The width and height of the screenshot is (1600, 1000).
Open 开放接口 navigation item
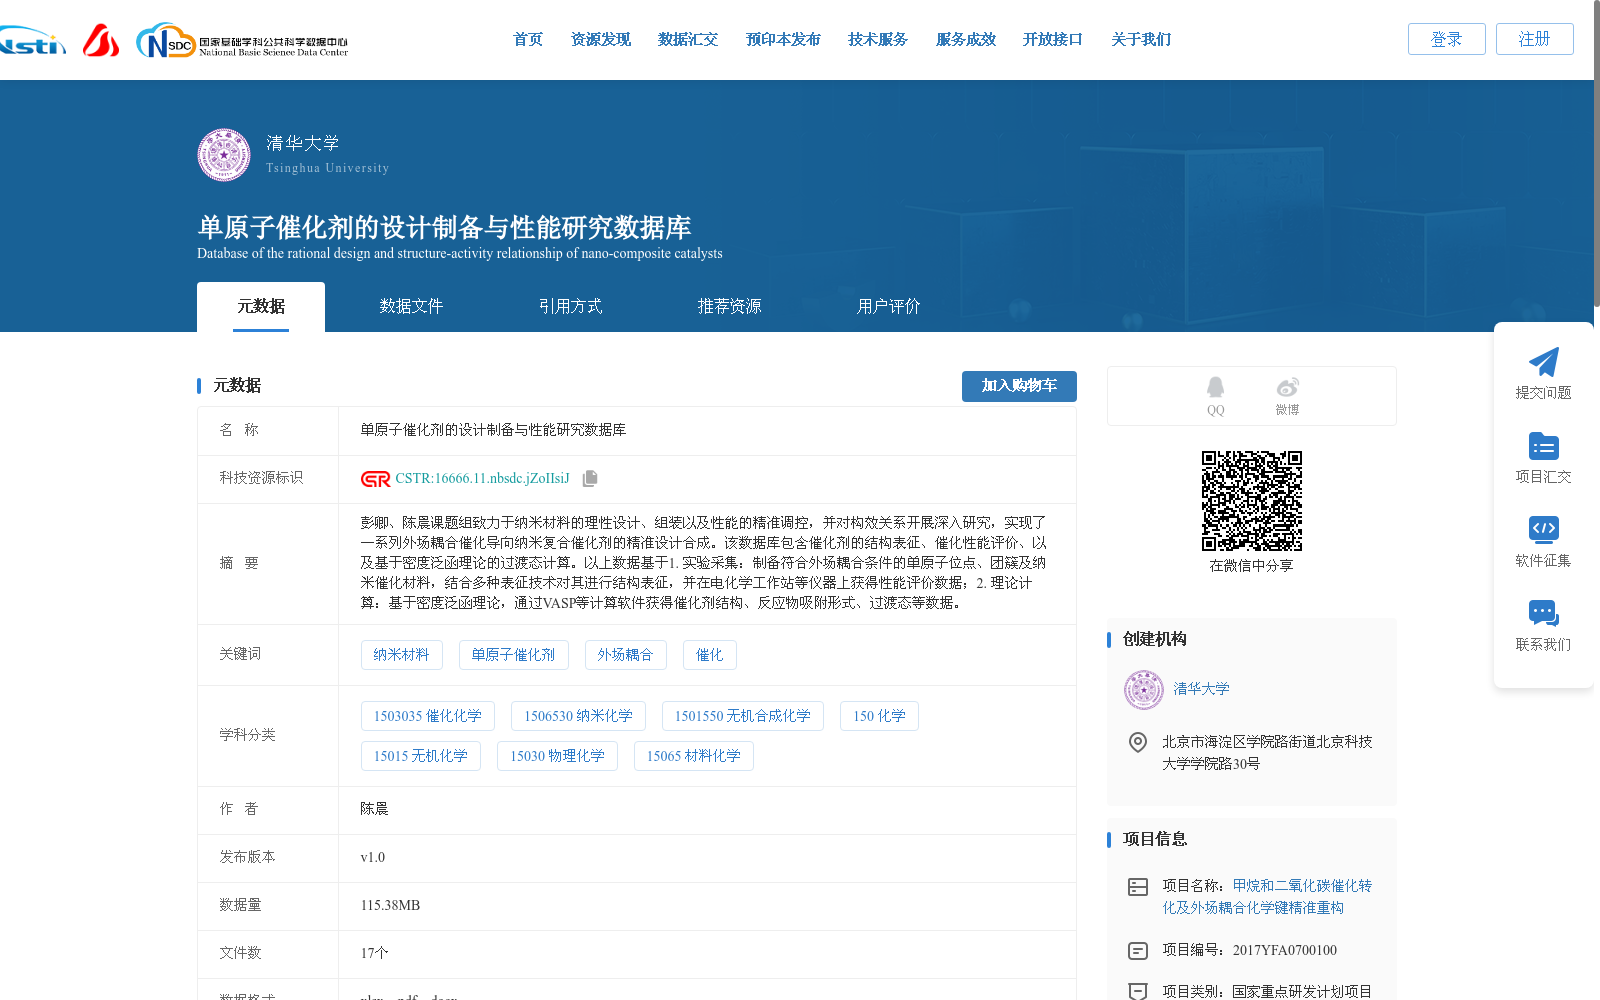1053,40
